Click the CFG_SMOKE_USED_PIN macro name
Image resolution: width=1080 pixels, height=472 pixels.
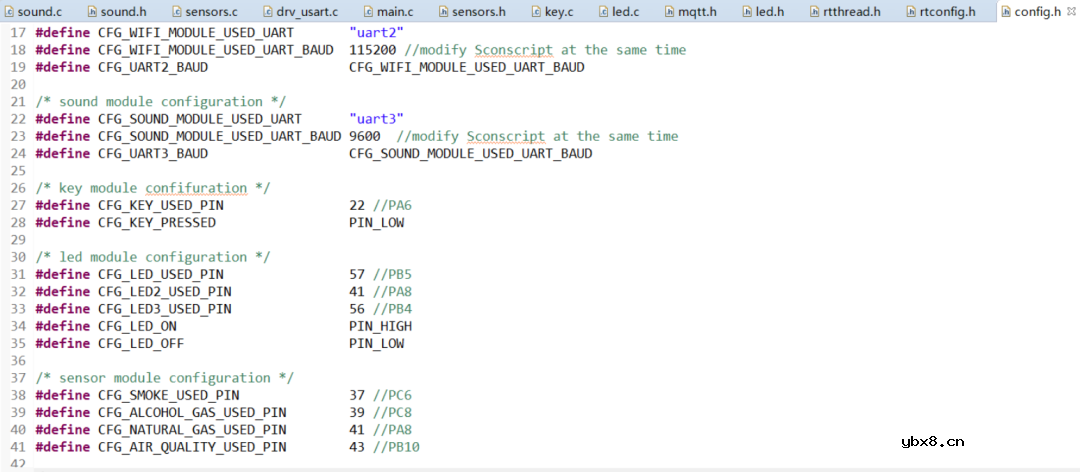pyautogui.click(x=168, y=395)
